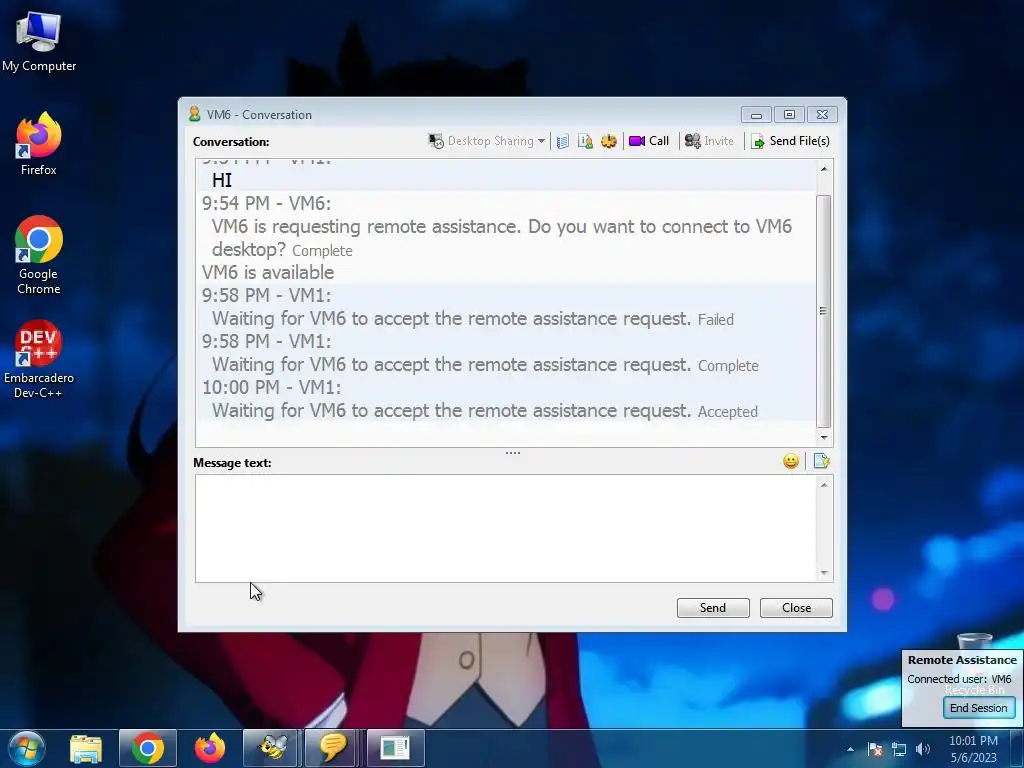1024x768 pixels.
Task: Open the user information icon in toolbar
Action: (585, 141)
